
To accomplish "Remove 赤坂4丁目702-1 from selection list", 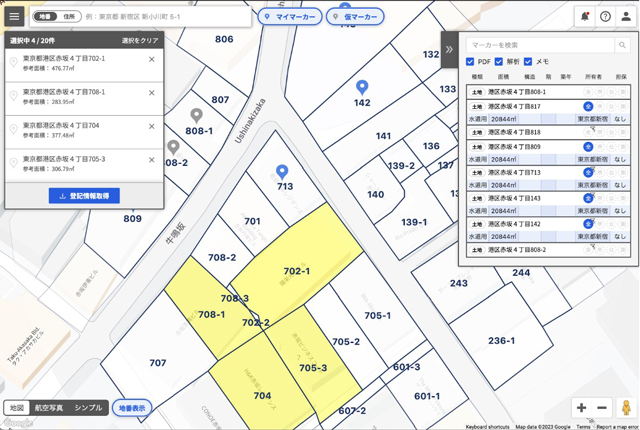I will pos(151,60).
